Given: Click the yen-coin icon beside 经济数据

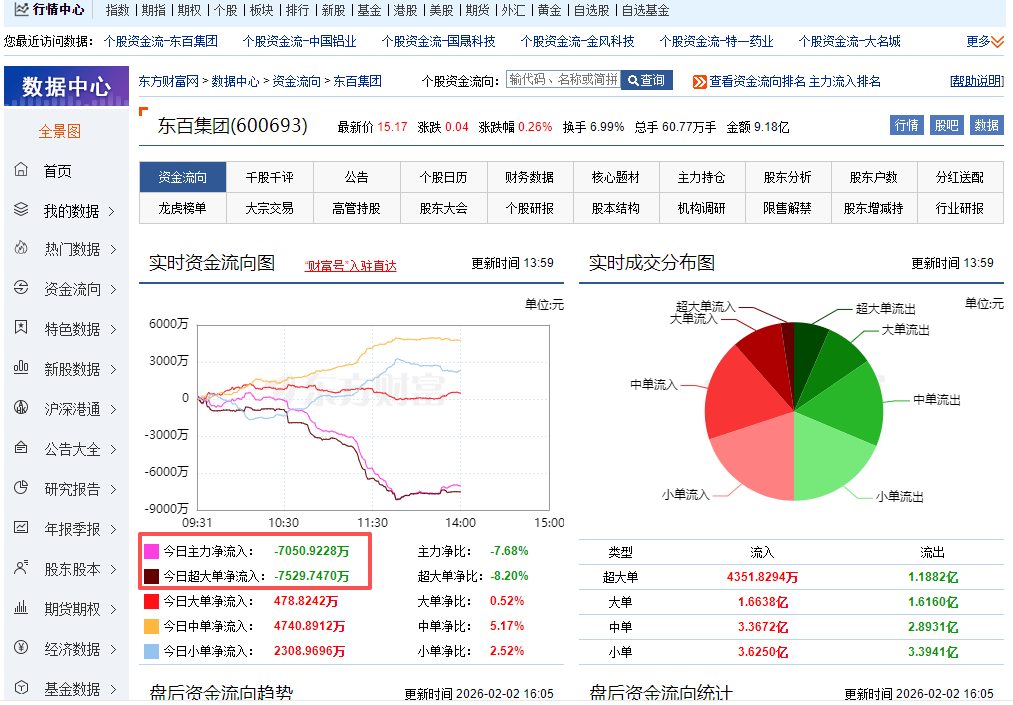Looking at the screenshot, I should (21, 647).
